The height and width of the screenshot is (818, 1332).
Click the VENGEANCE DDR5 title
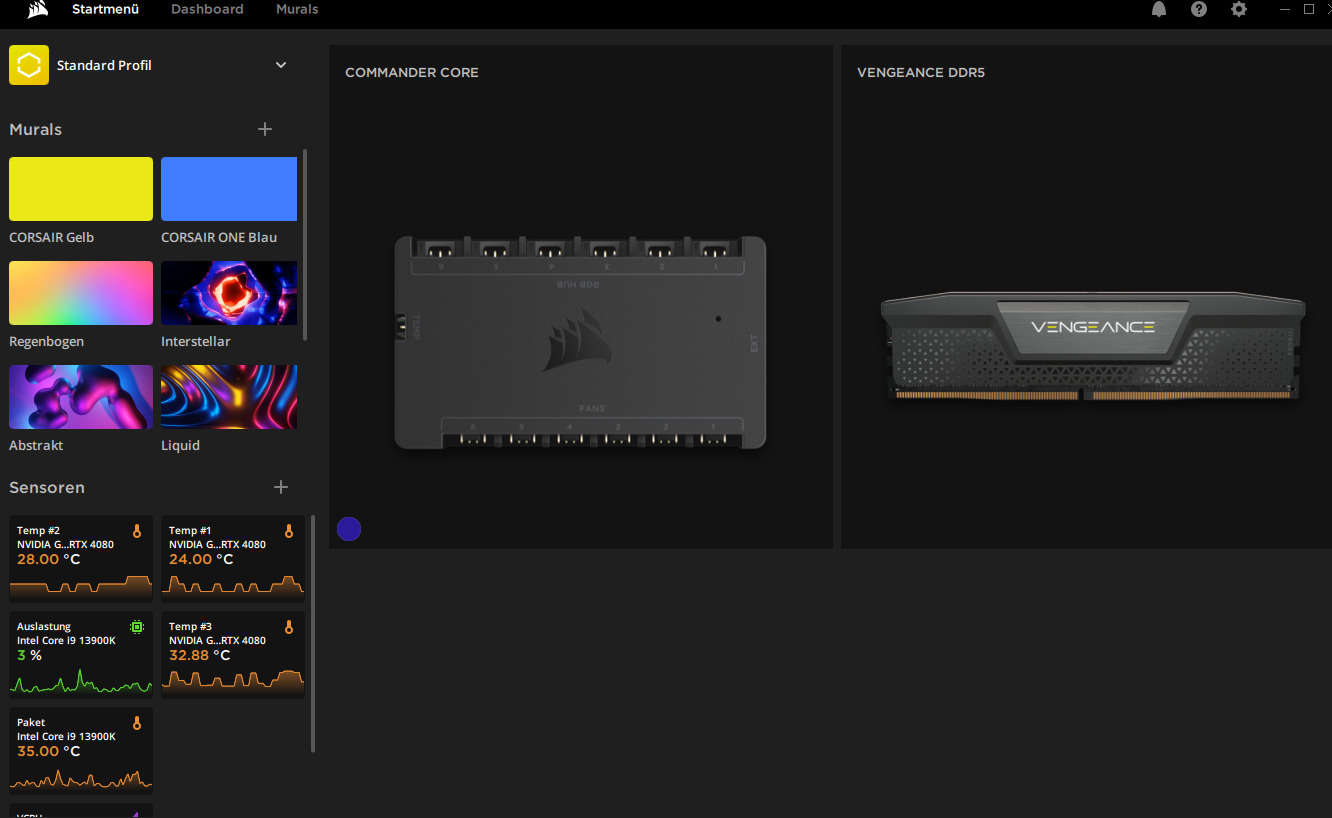(x=921, y=73)
